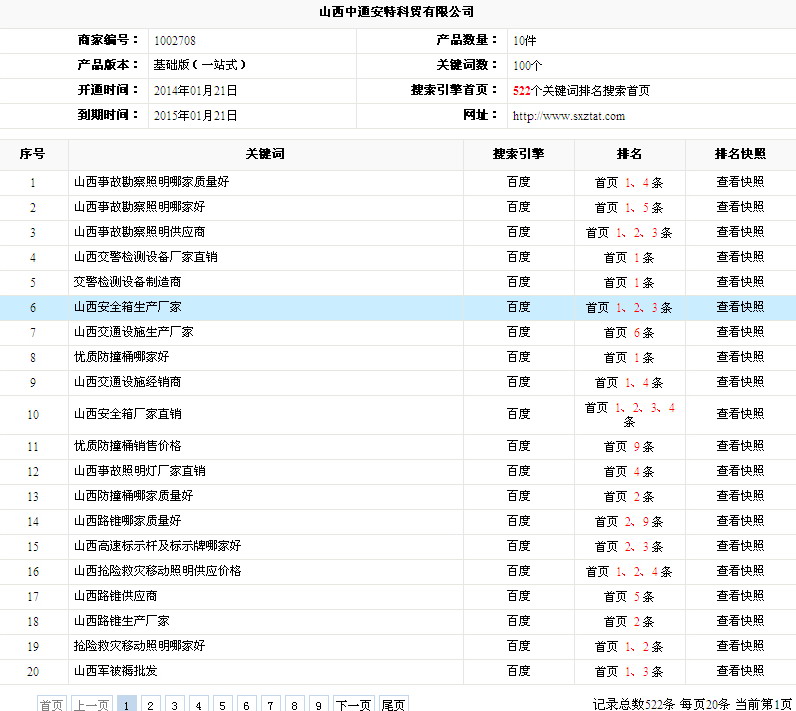796x711 pixels.
Task: Click merchant number 1002708
Action: click(175, 41)
